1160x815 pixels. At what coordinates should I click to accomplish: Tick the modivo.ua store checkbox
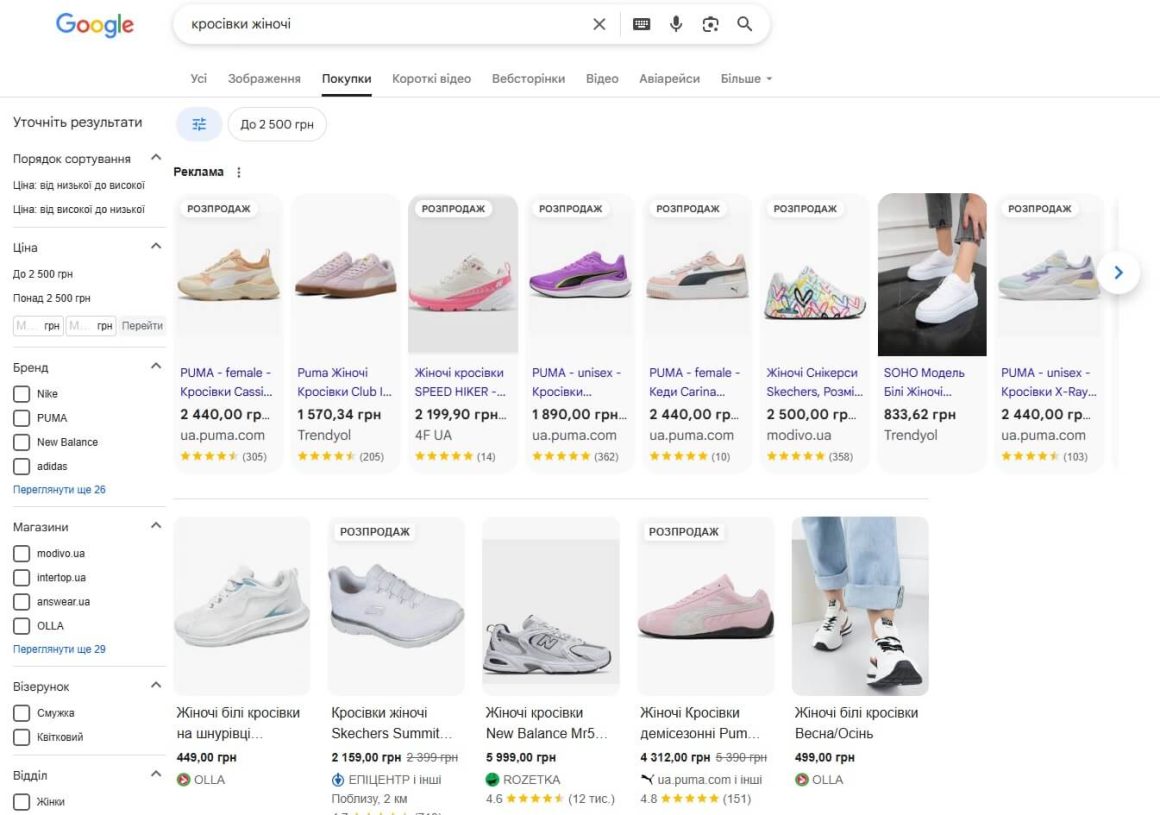[x=21, y=553]
